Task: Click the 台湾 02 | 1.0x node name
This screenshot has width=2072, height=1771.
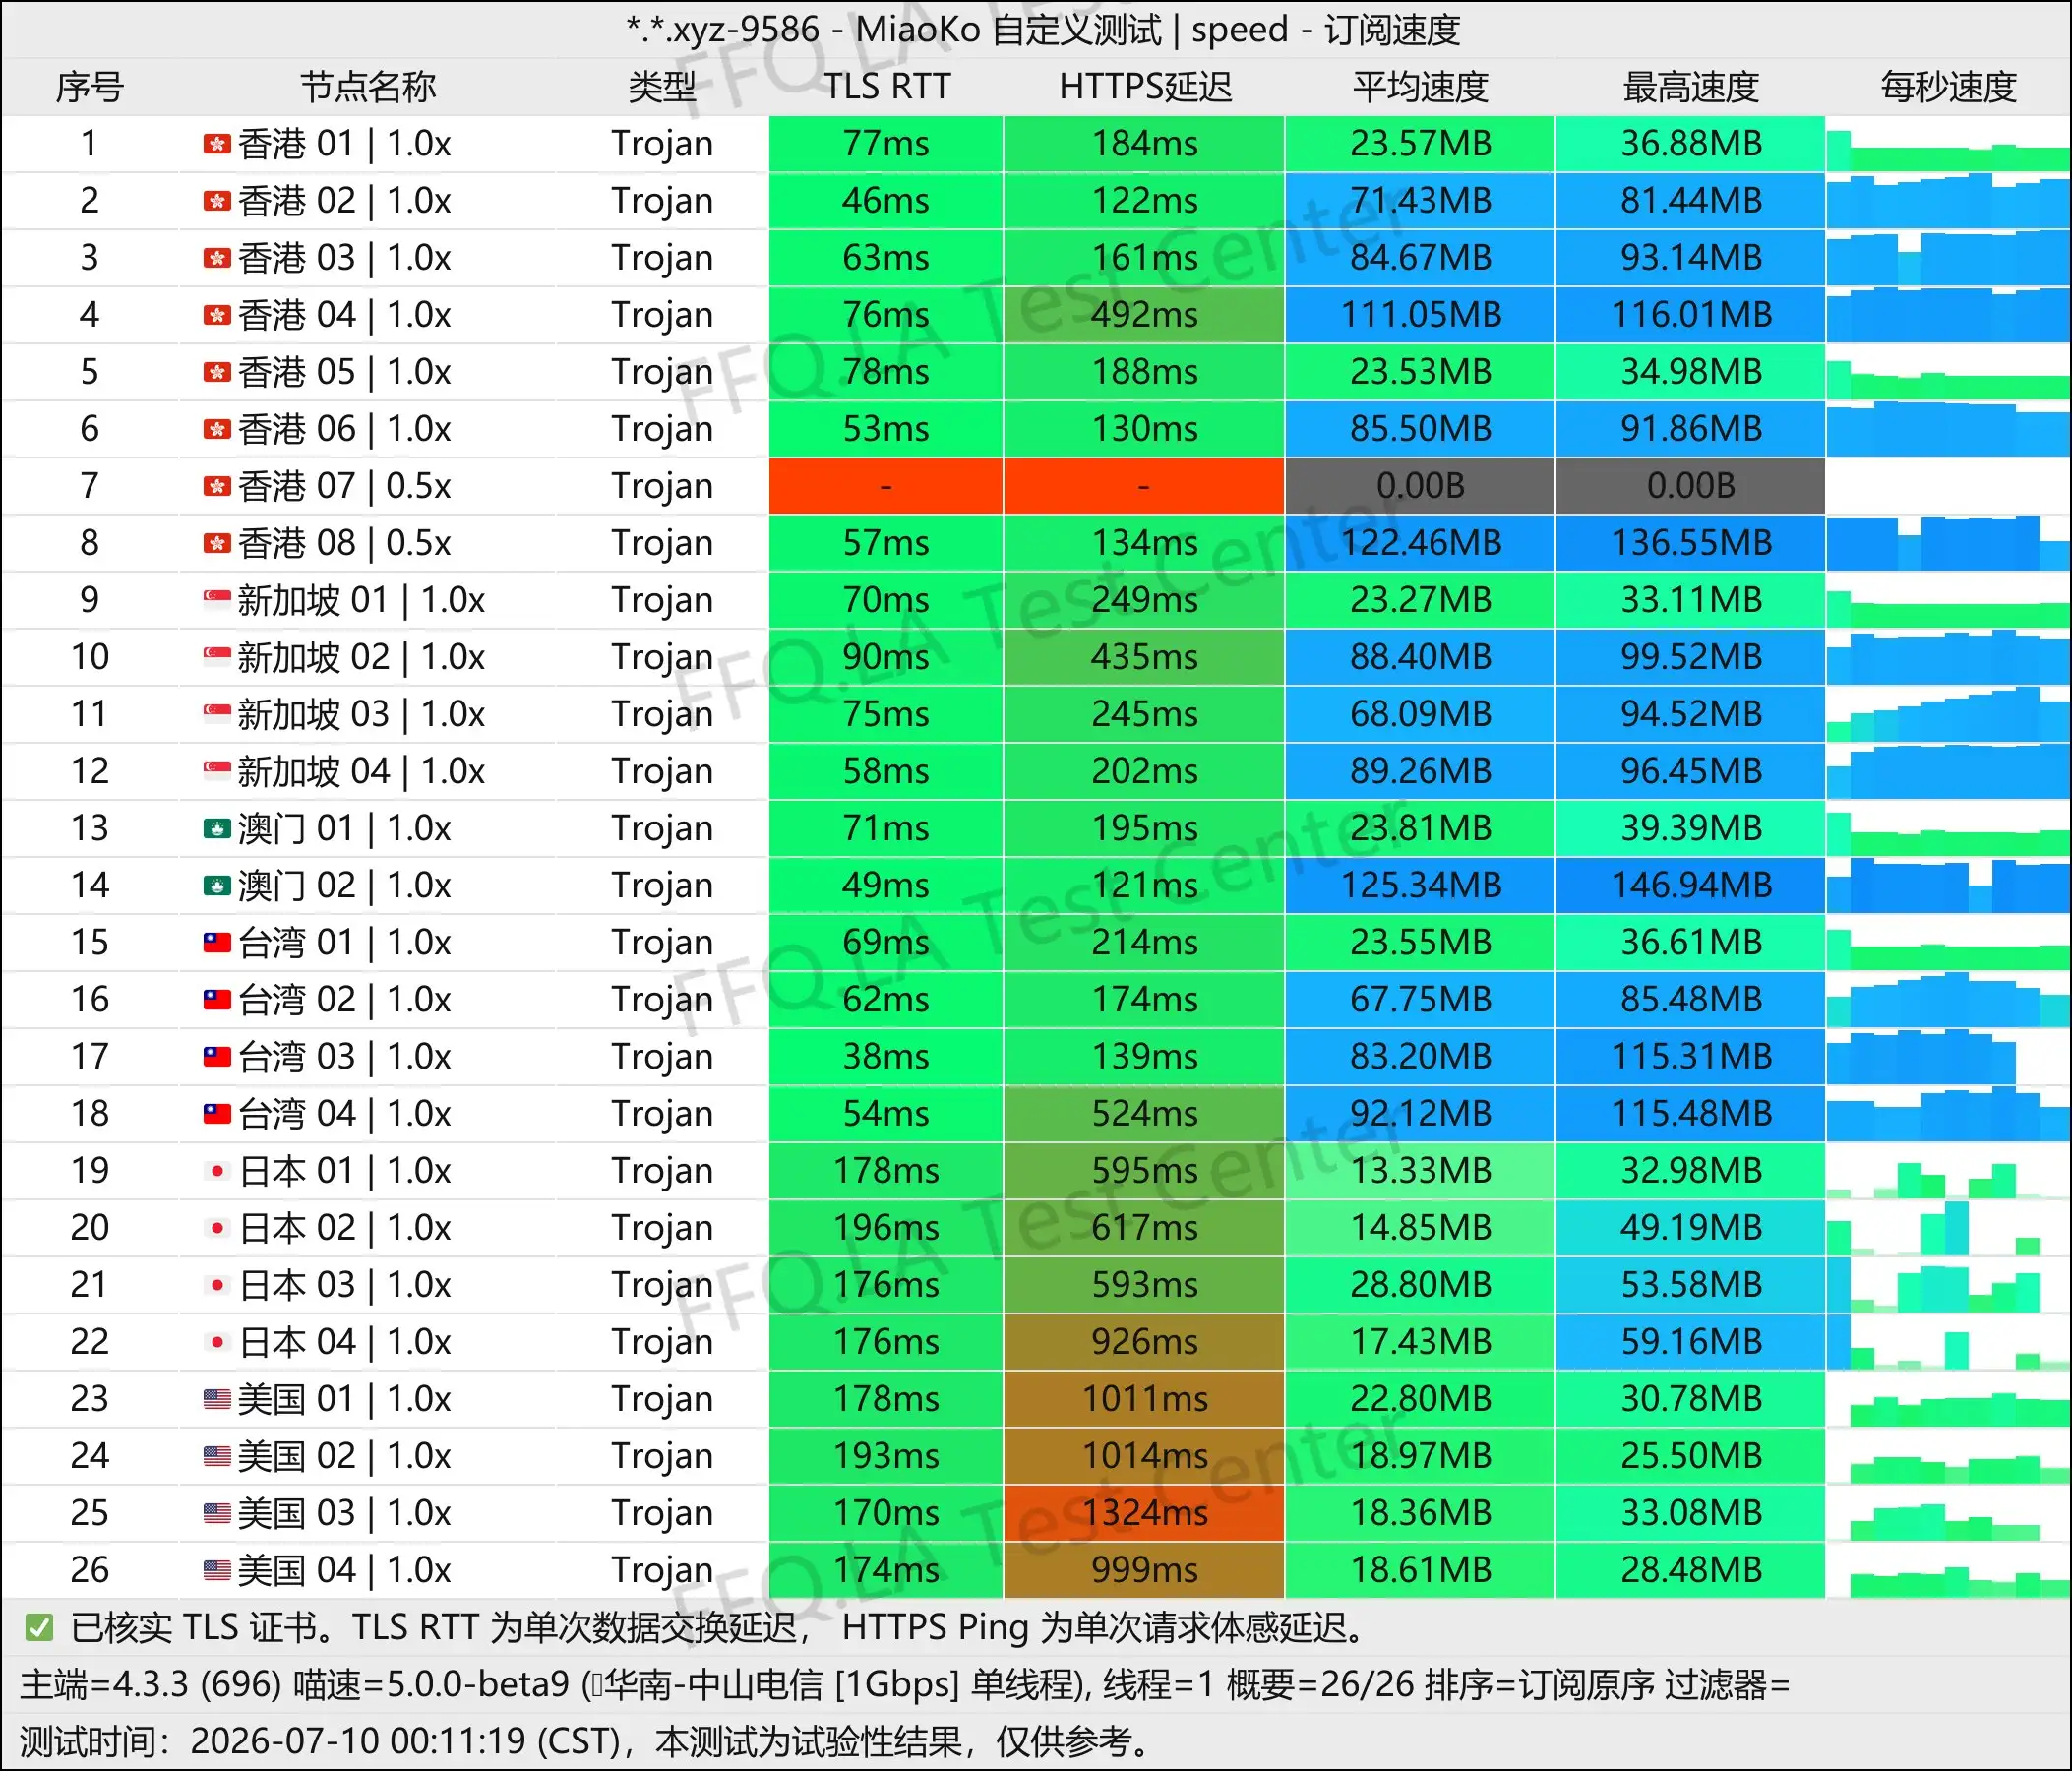Action: click(x=344, y=999)
